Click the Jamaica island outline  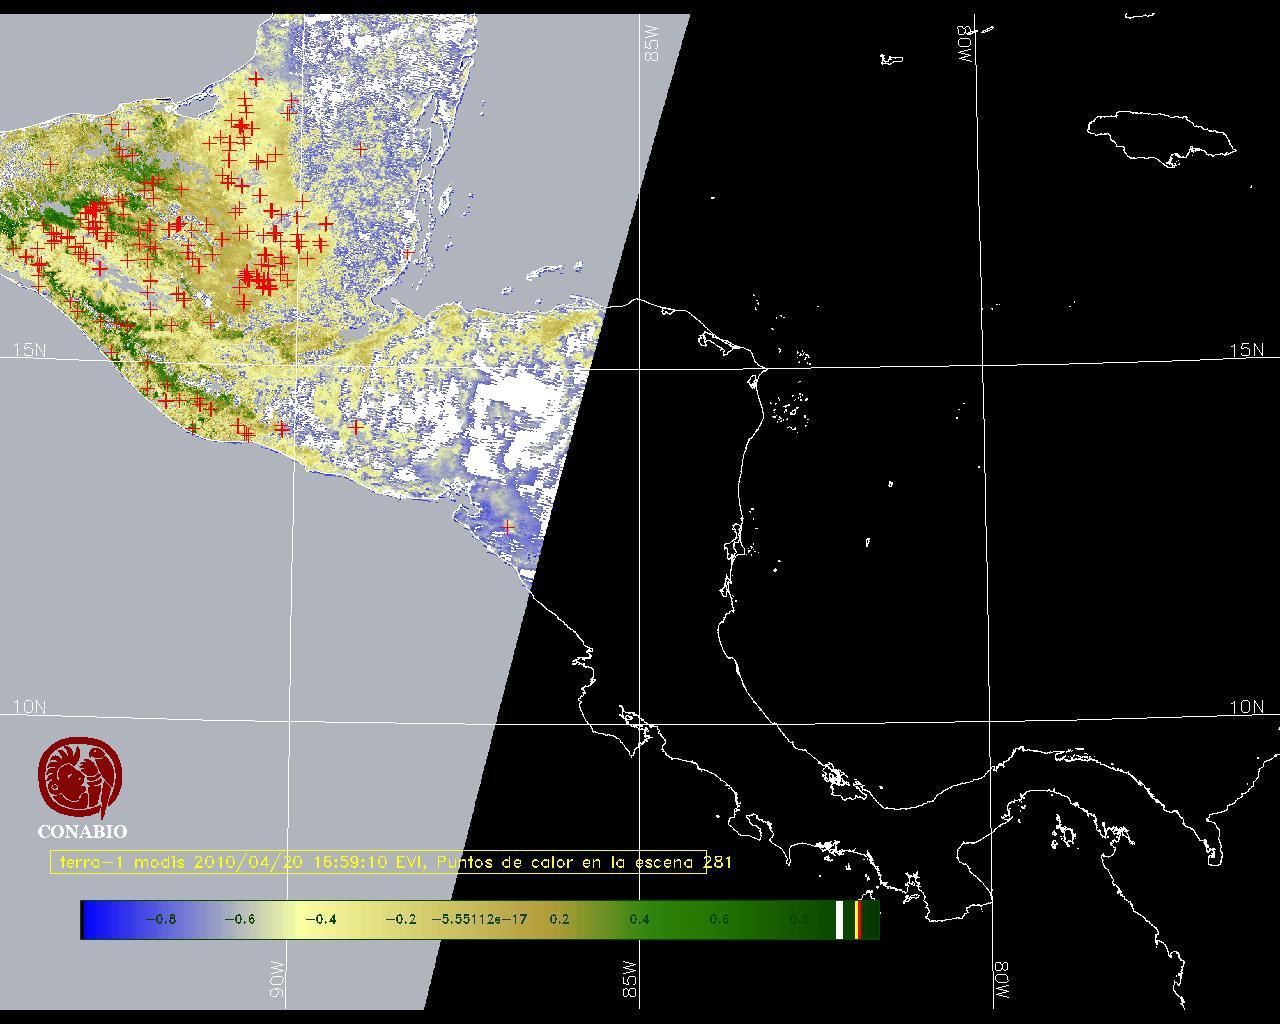tap(1160, 136)
